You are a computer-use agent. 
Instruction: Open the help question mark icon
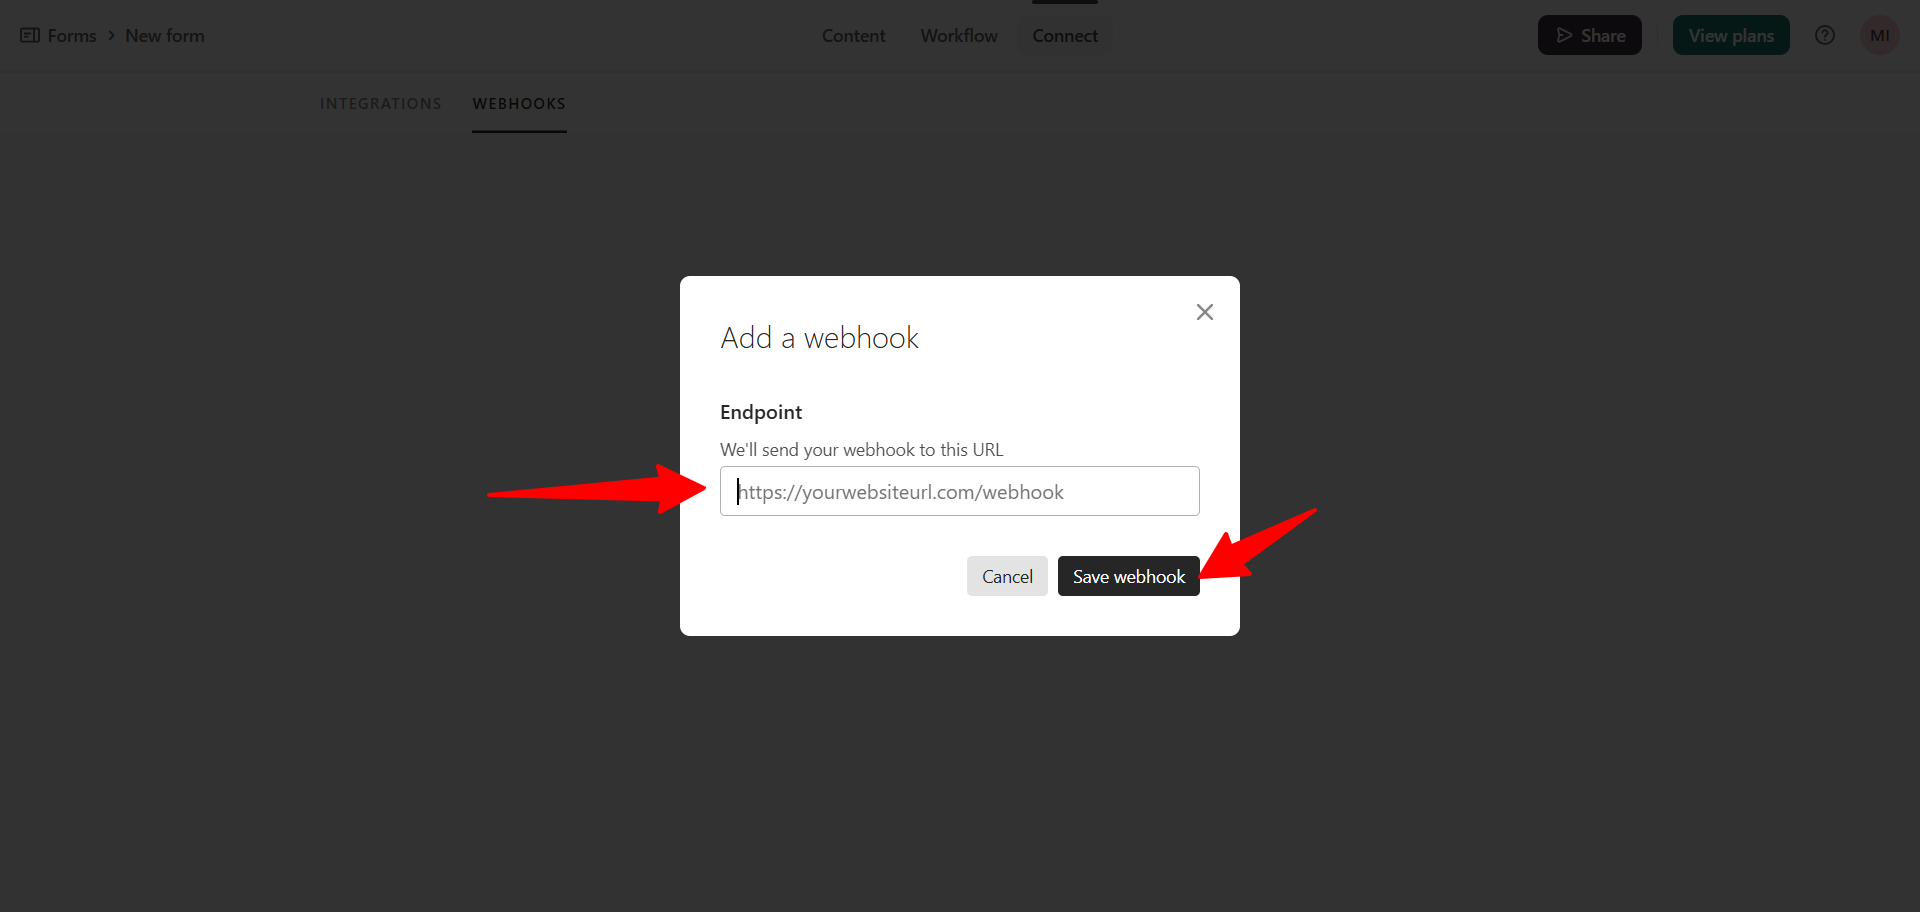click(x=1825, y=35)
